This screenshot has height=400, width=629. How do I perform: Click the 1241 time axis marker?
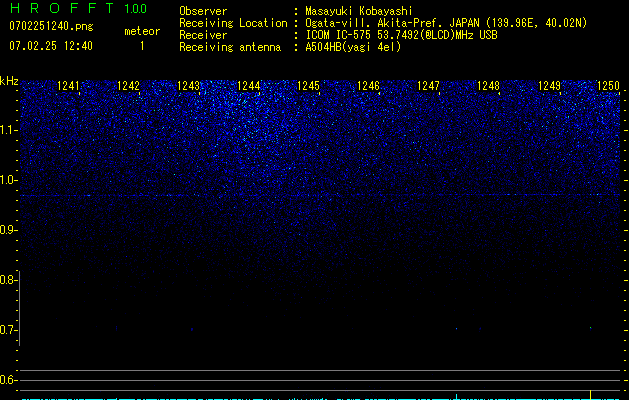pyautogui.click(x=68, y=85)
